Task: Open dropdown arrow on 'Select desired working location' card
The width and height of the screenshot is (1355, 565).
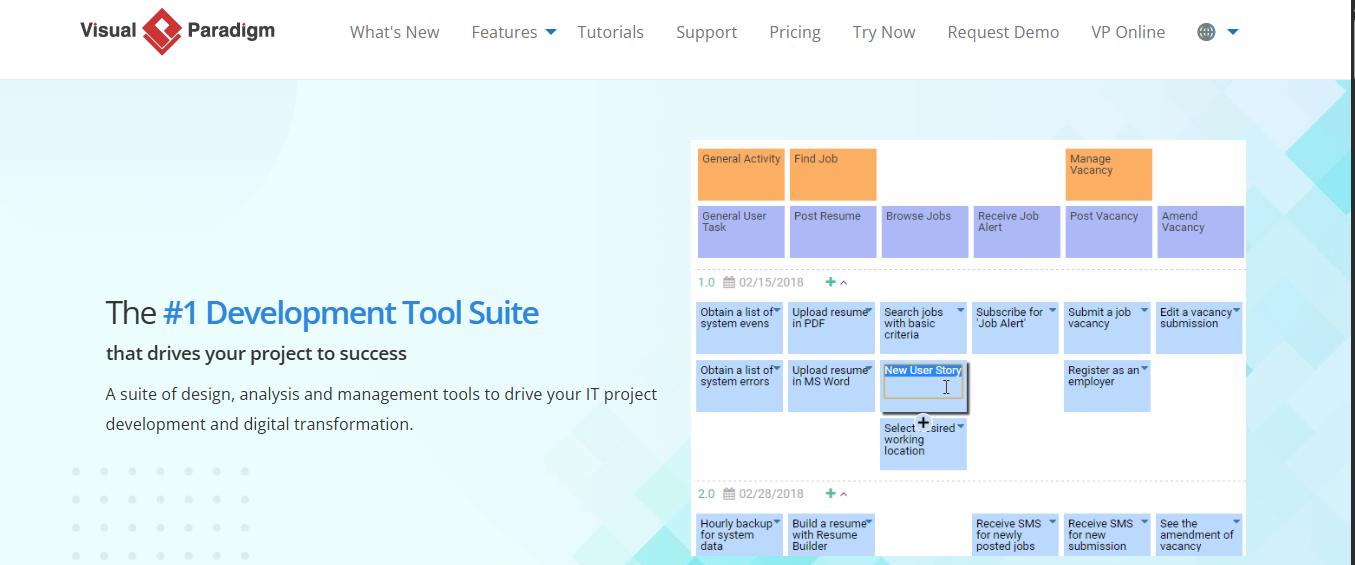Action: tap(960, 426)
